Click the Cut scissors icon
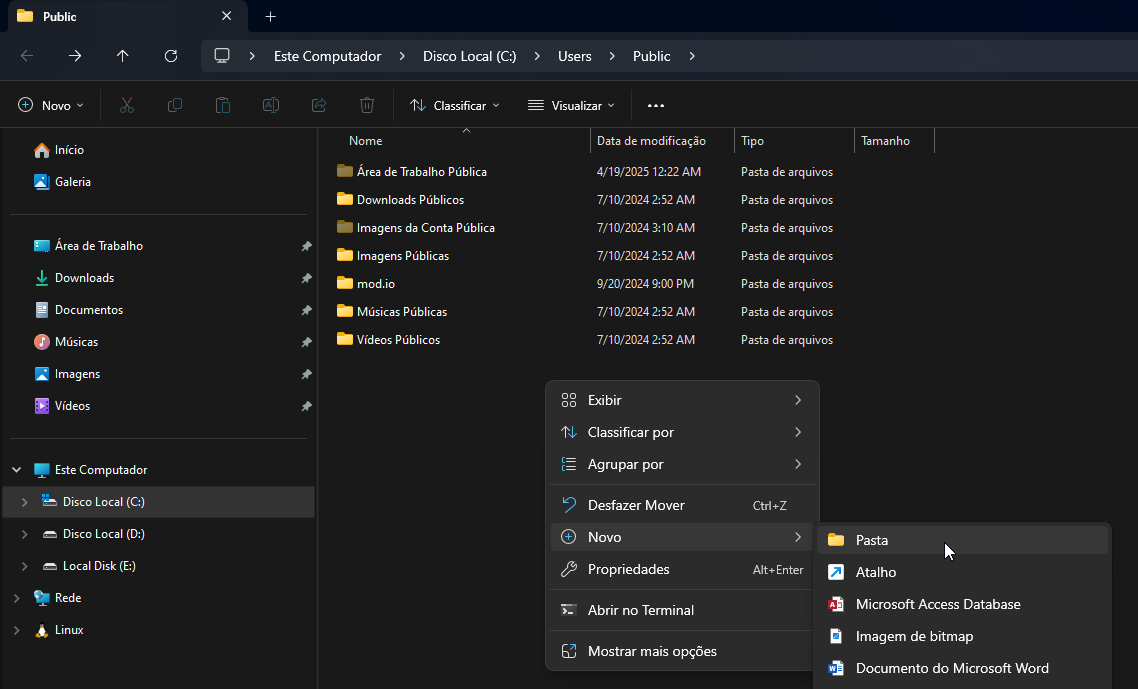 127,105
